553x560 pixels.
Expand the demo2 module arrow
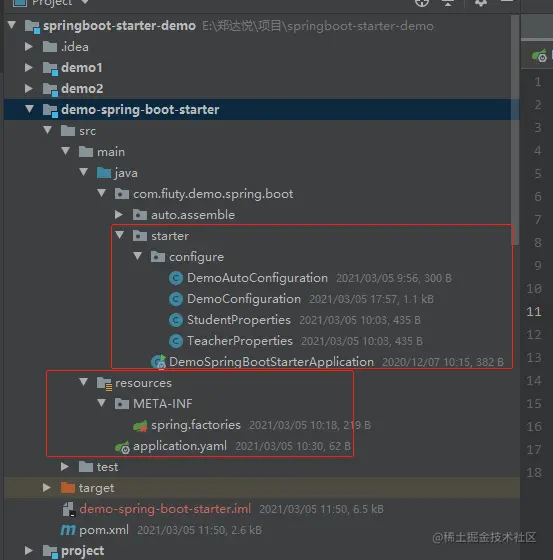point(29,89)
